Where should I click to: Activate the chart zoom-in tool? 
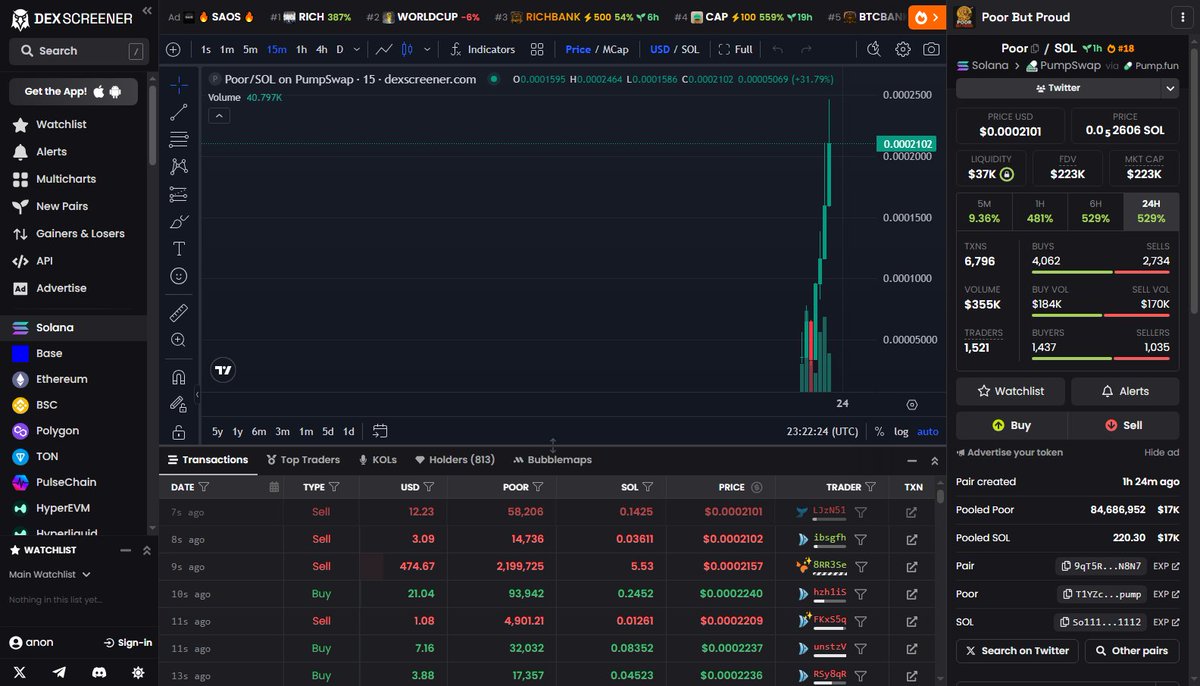tap(178, 340)
